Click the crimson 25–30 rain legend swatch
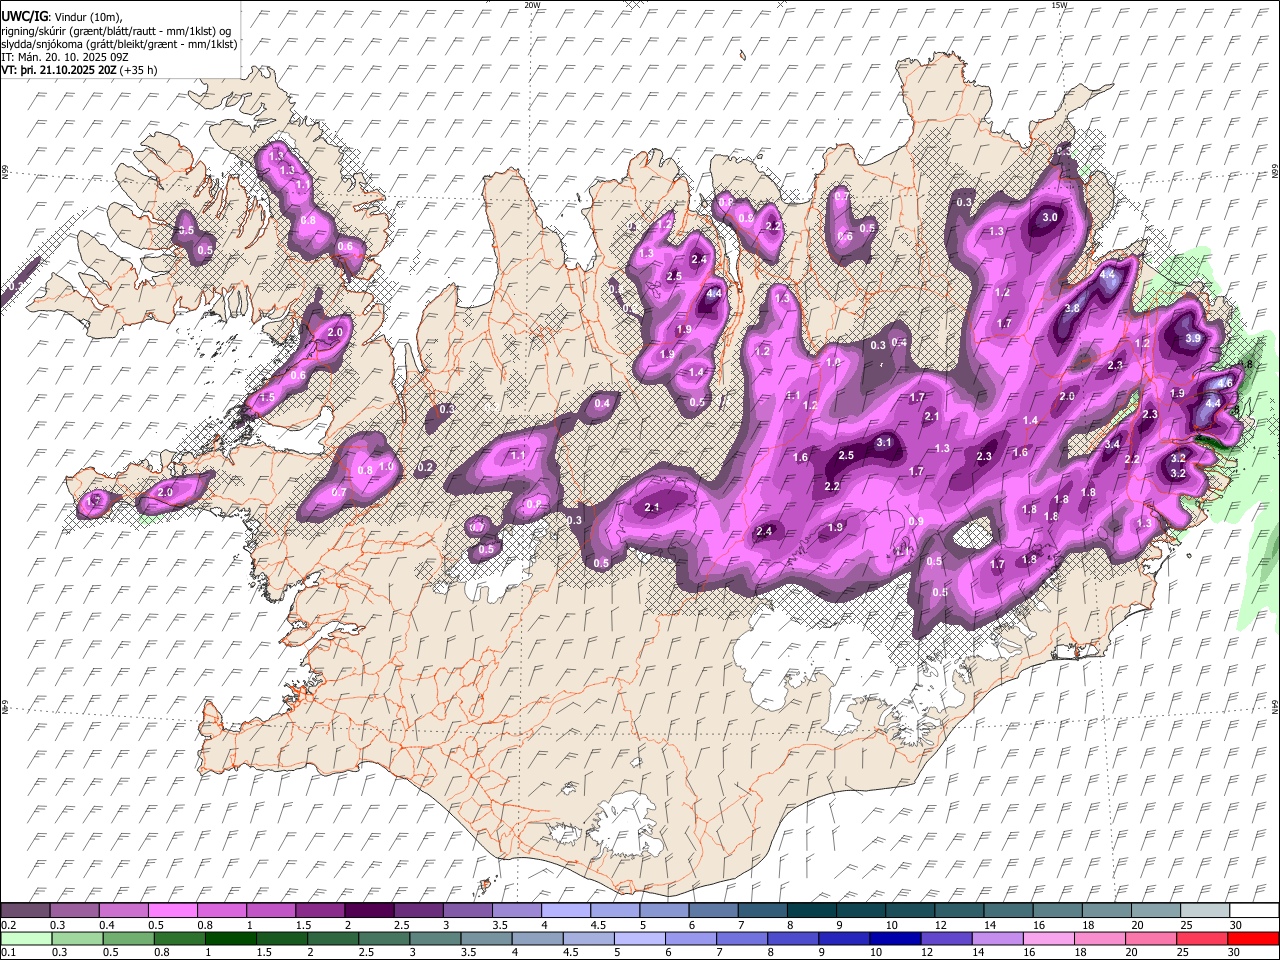 click(x=1201, y=938)
